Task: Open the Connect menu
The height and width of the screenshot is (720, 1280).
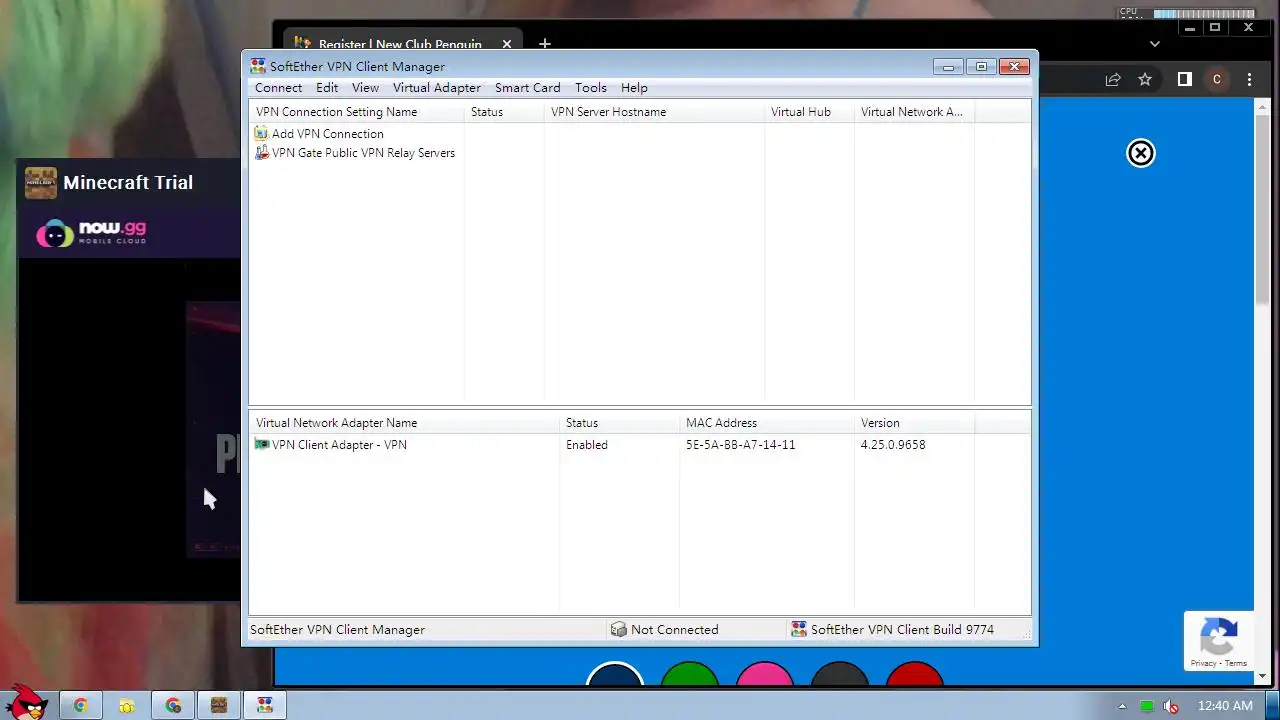Action: click(x=278, y=88)
